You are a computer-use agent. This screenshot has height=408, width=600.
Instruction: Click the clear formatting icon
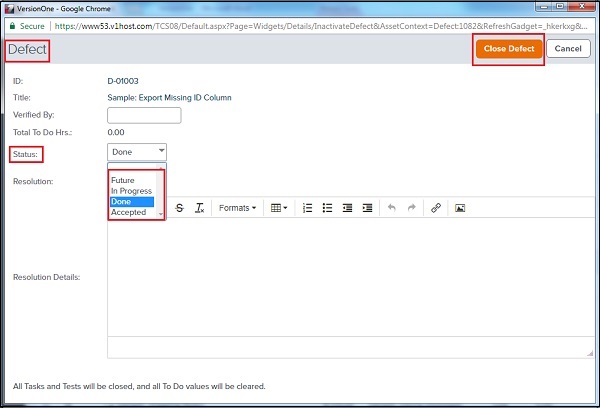[x=199, y=208]
